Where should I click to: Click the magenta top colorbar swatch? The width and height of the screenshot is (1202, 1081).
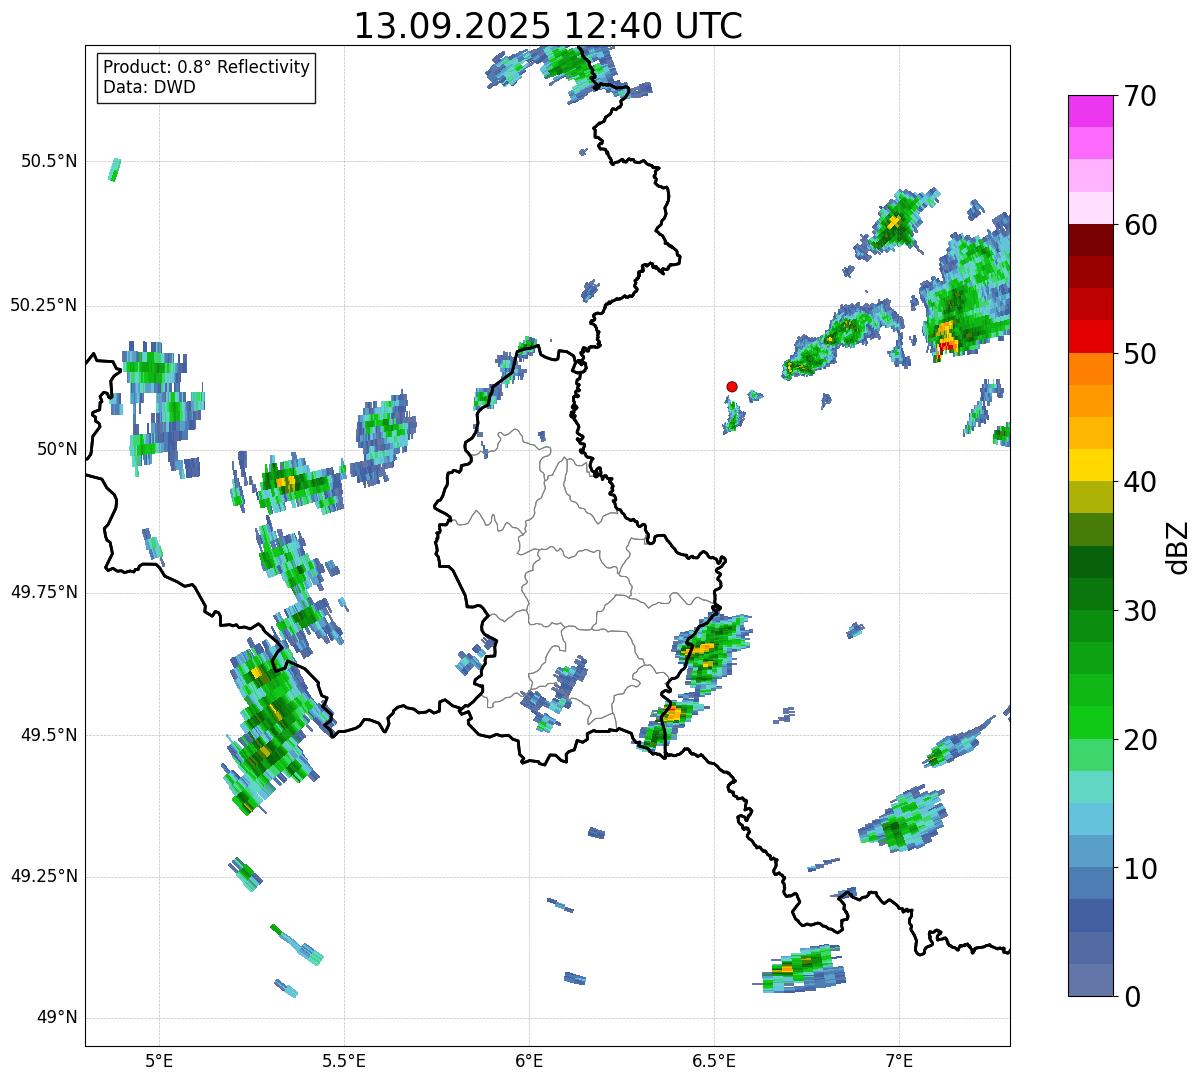click(x=1090, y=111)
